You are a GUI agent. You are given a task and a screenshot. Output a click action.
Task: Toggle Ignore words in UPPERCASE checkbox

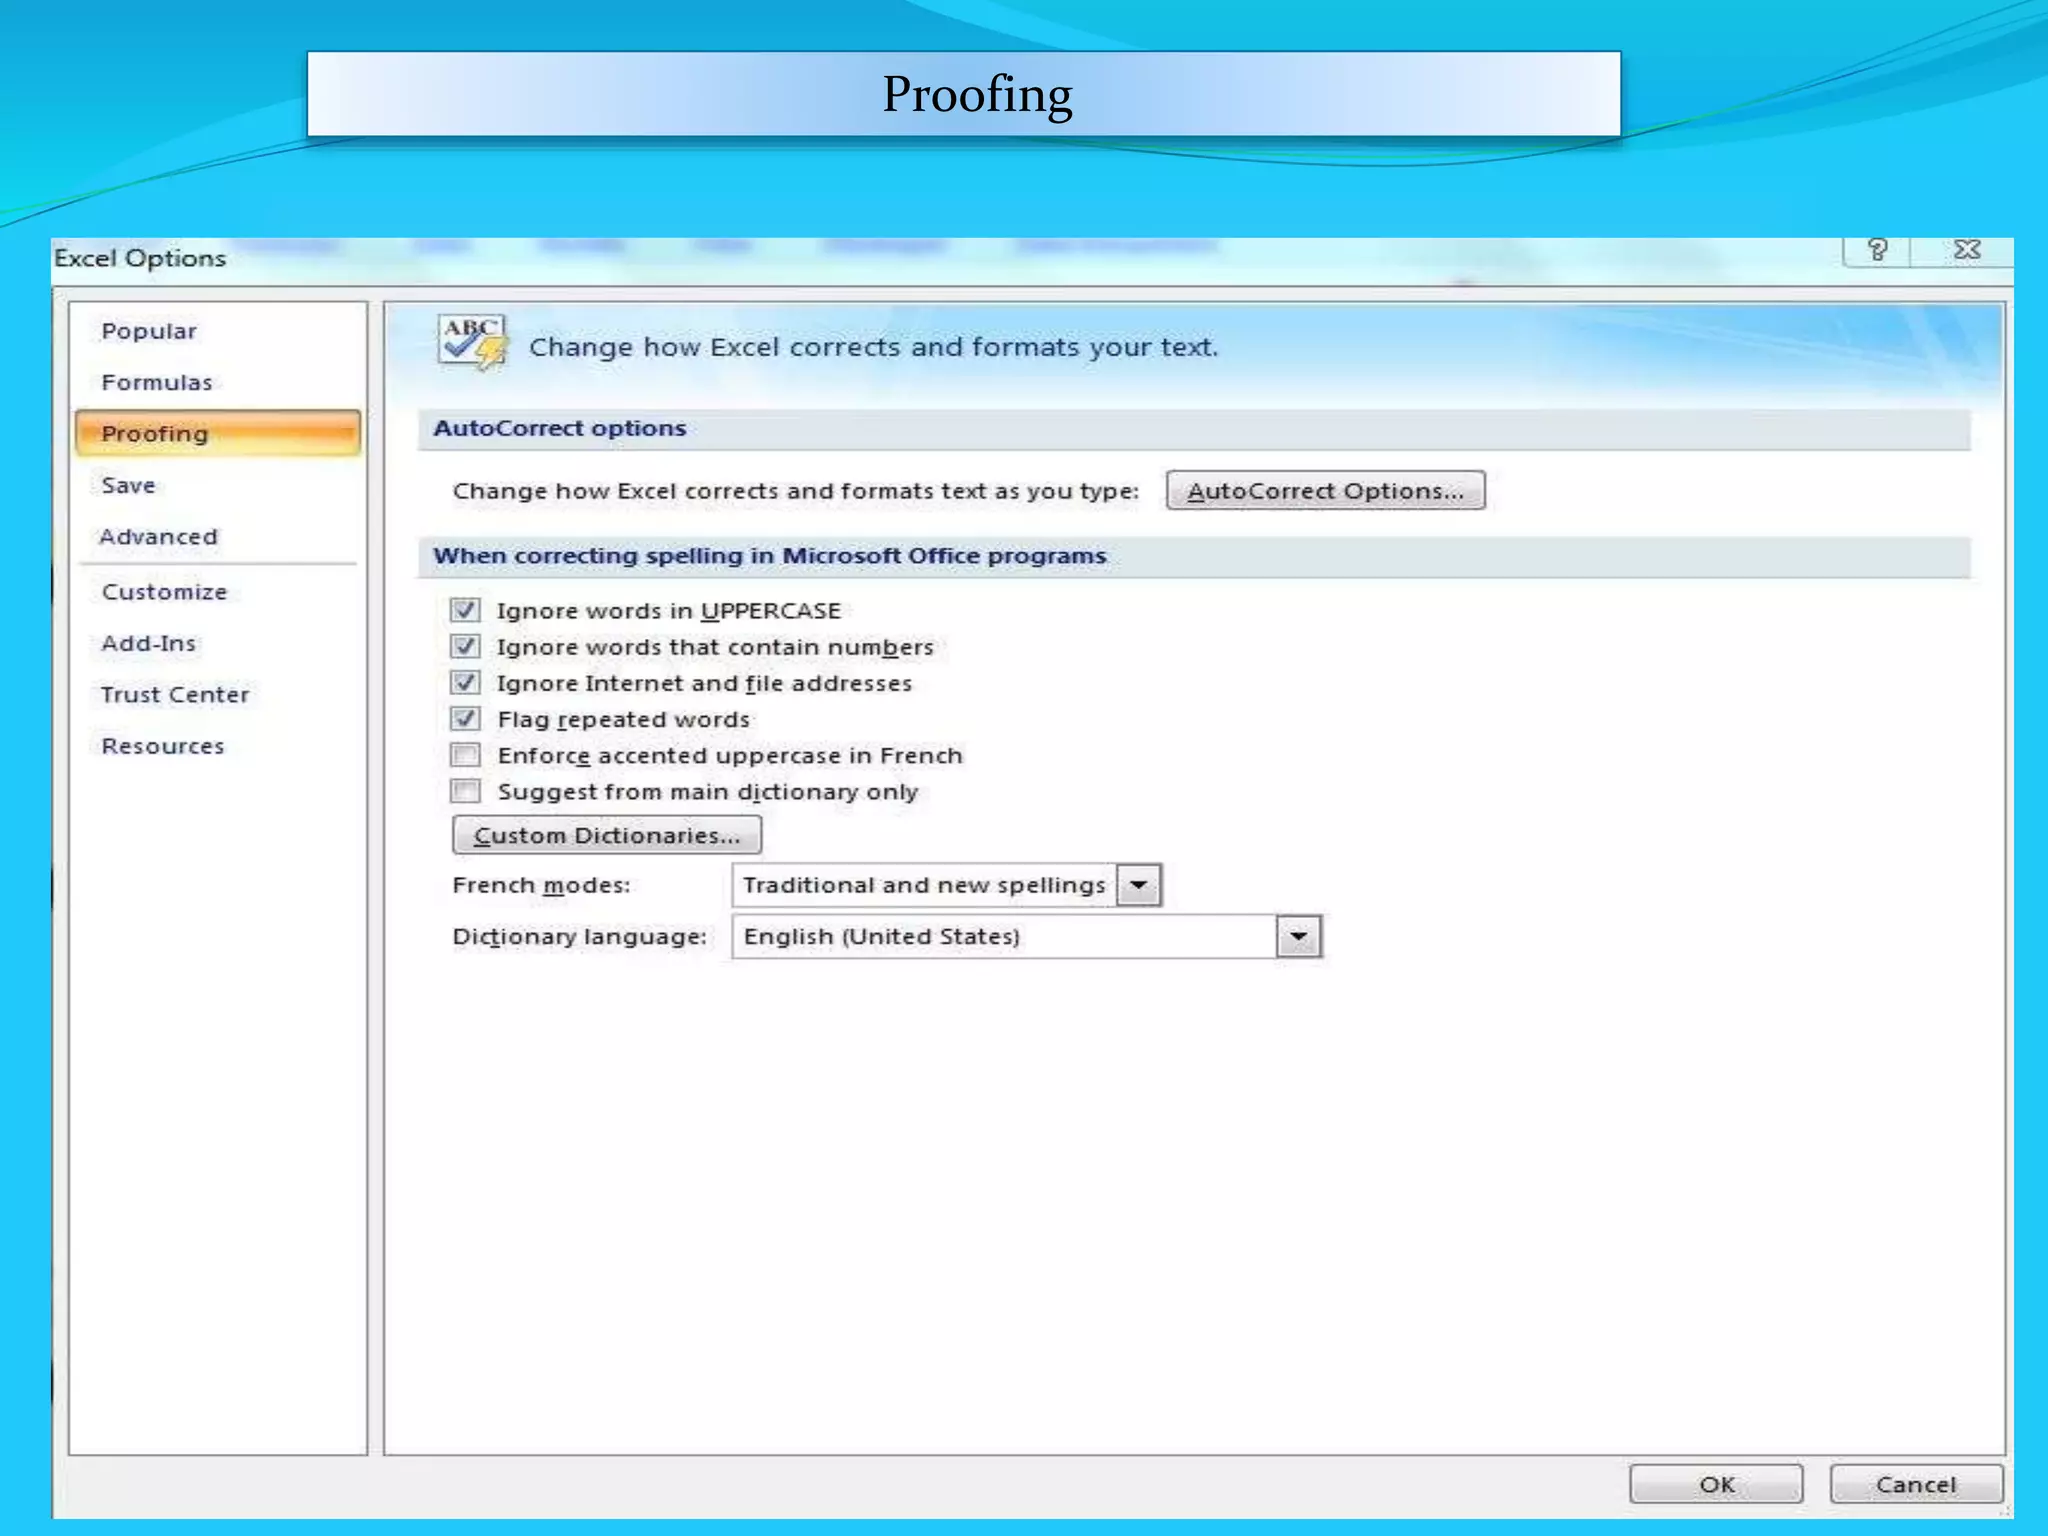(x=465, y=610)
